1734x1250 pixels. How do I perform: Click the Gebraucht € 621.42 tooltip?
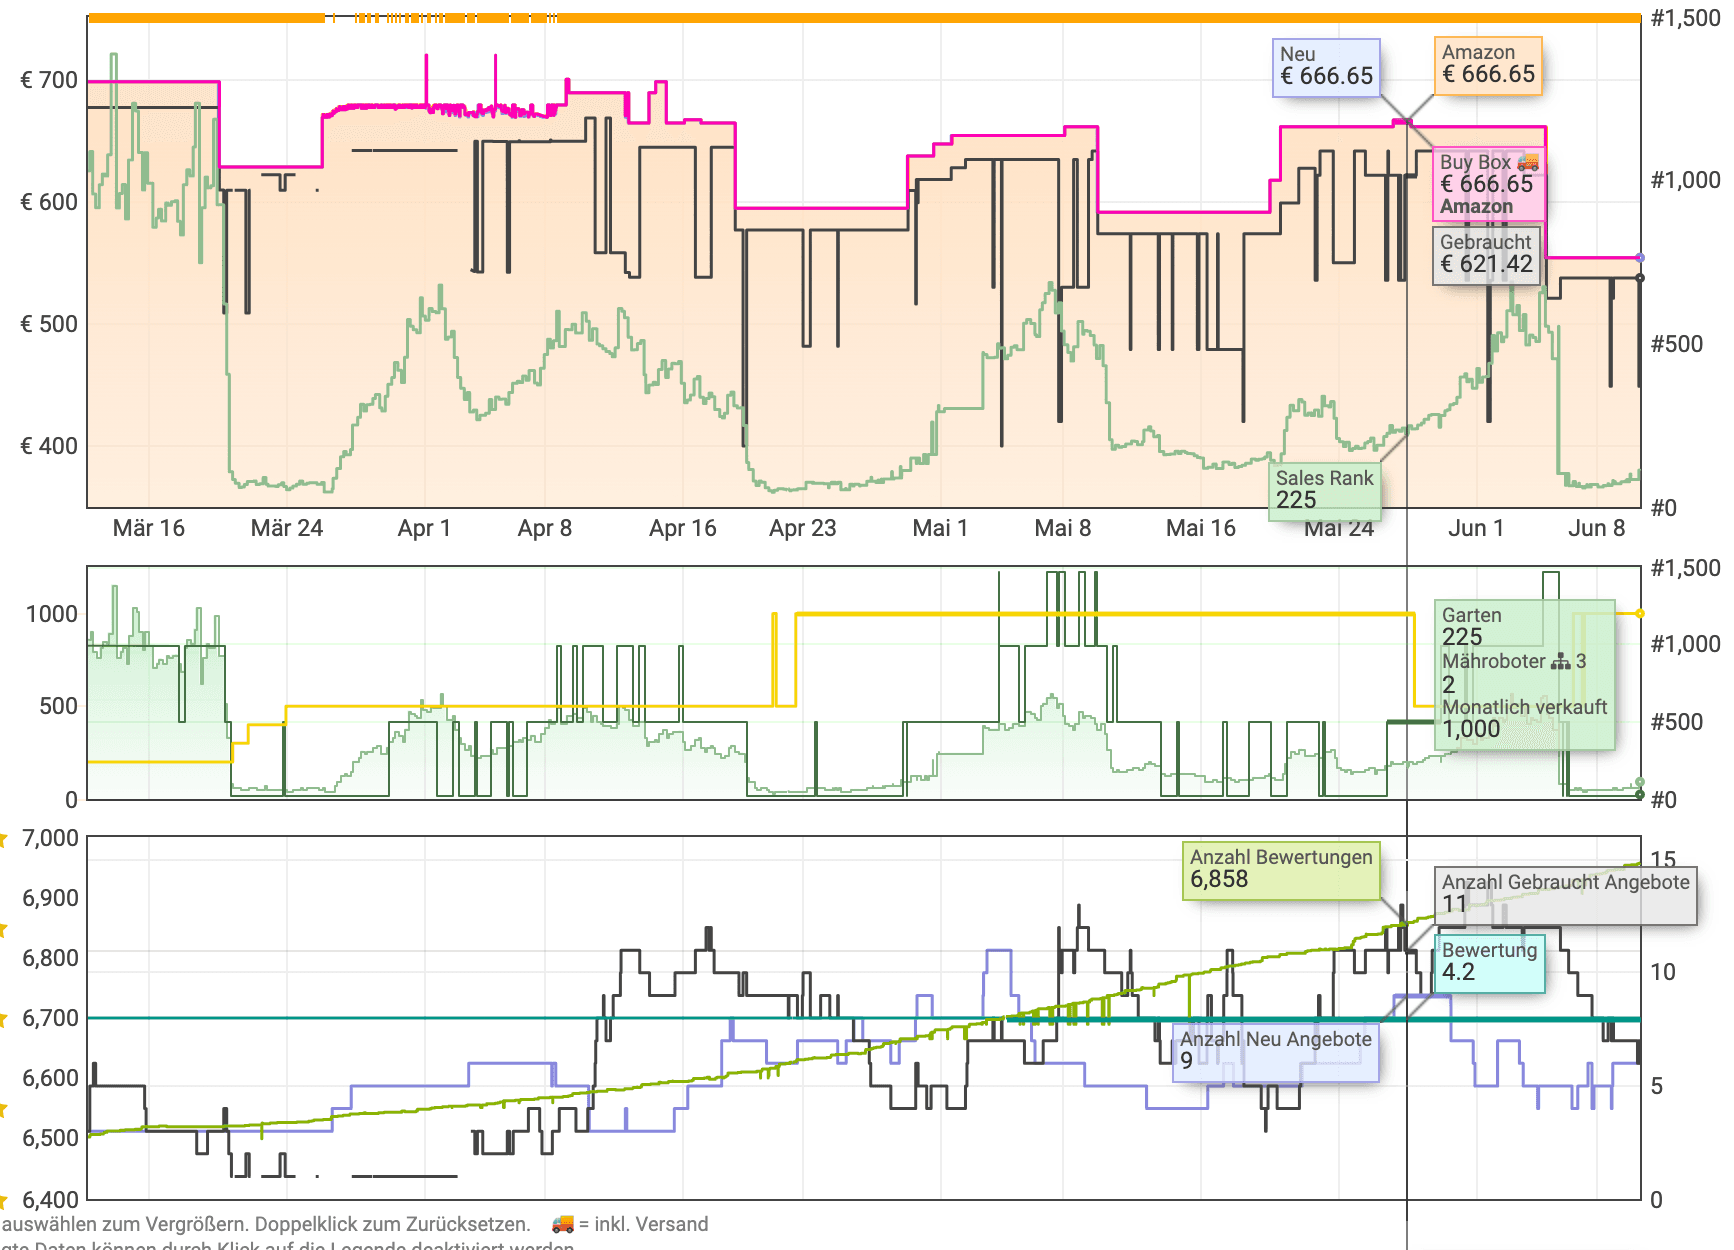point(1486,255)
